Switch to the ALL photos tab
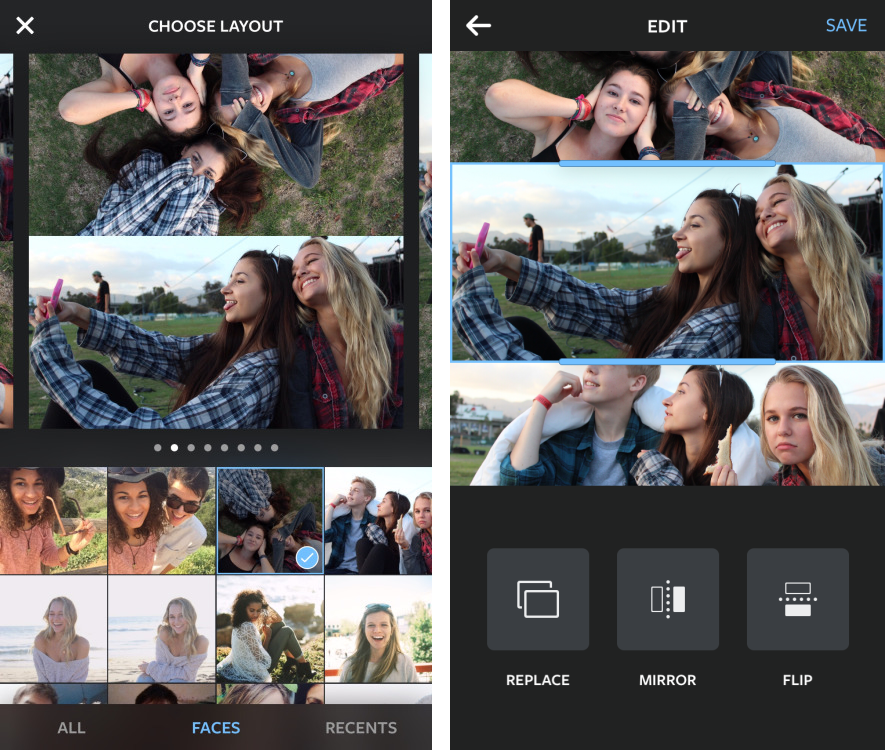The image size is (885, 750). pos(72,727)
